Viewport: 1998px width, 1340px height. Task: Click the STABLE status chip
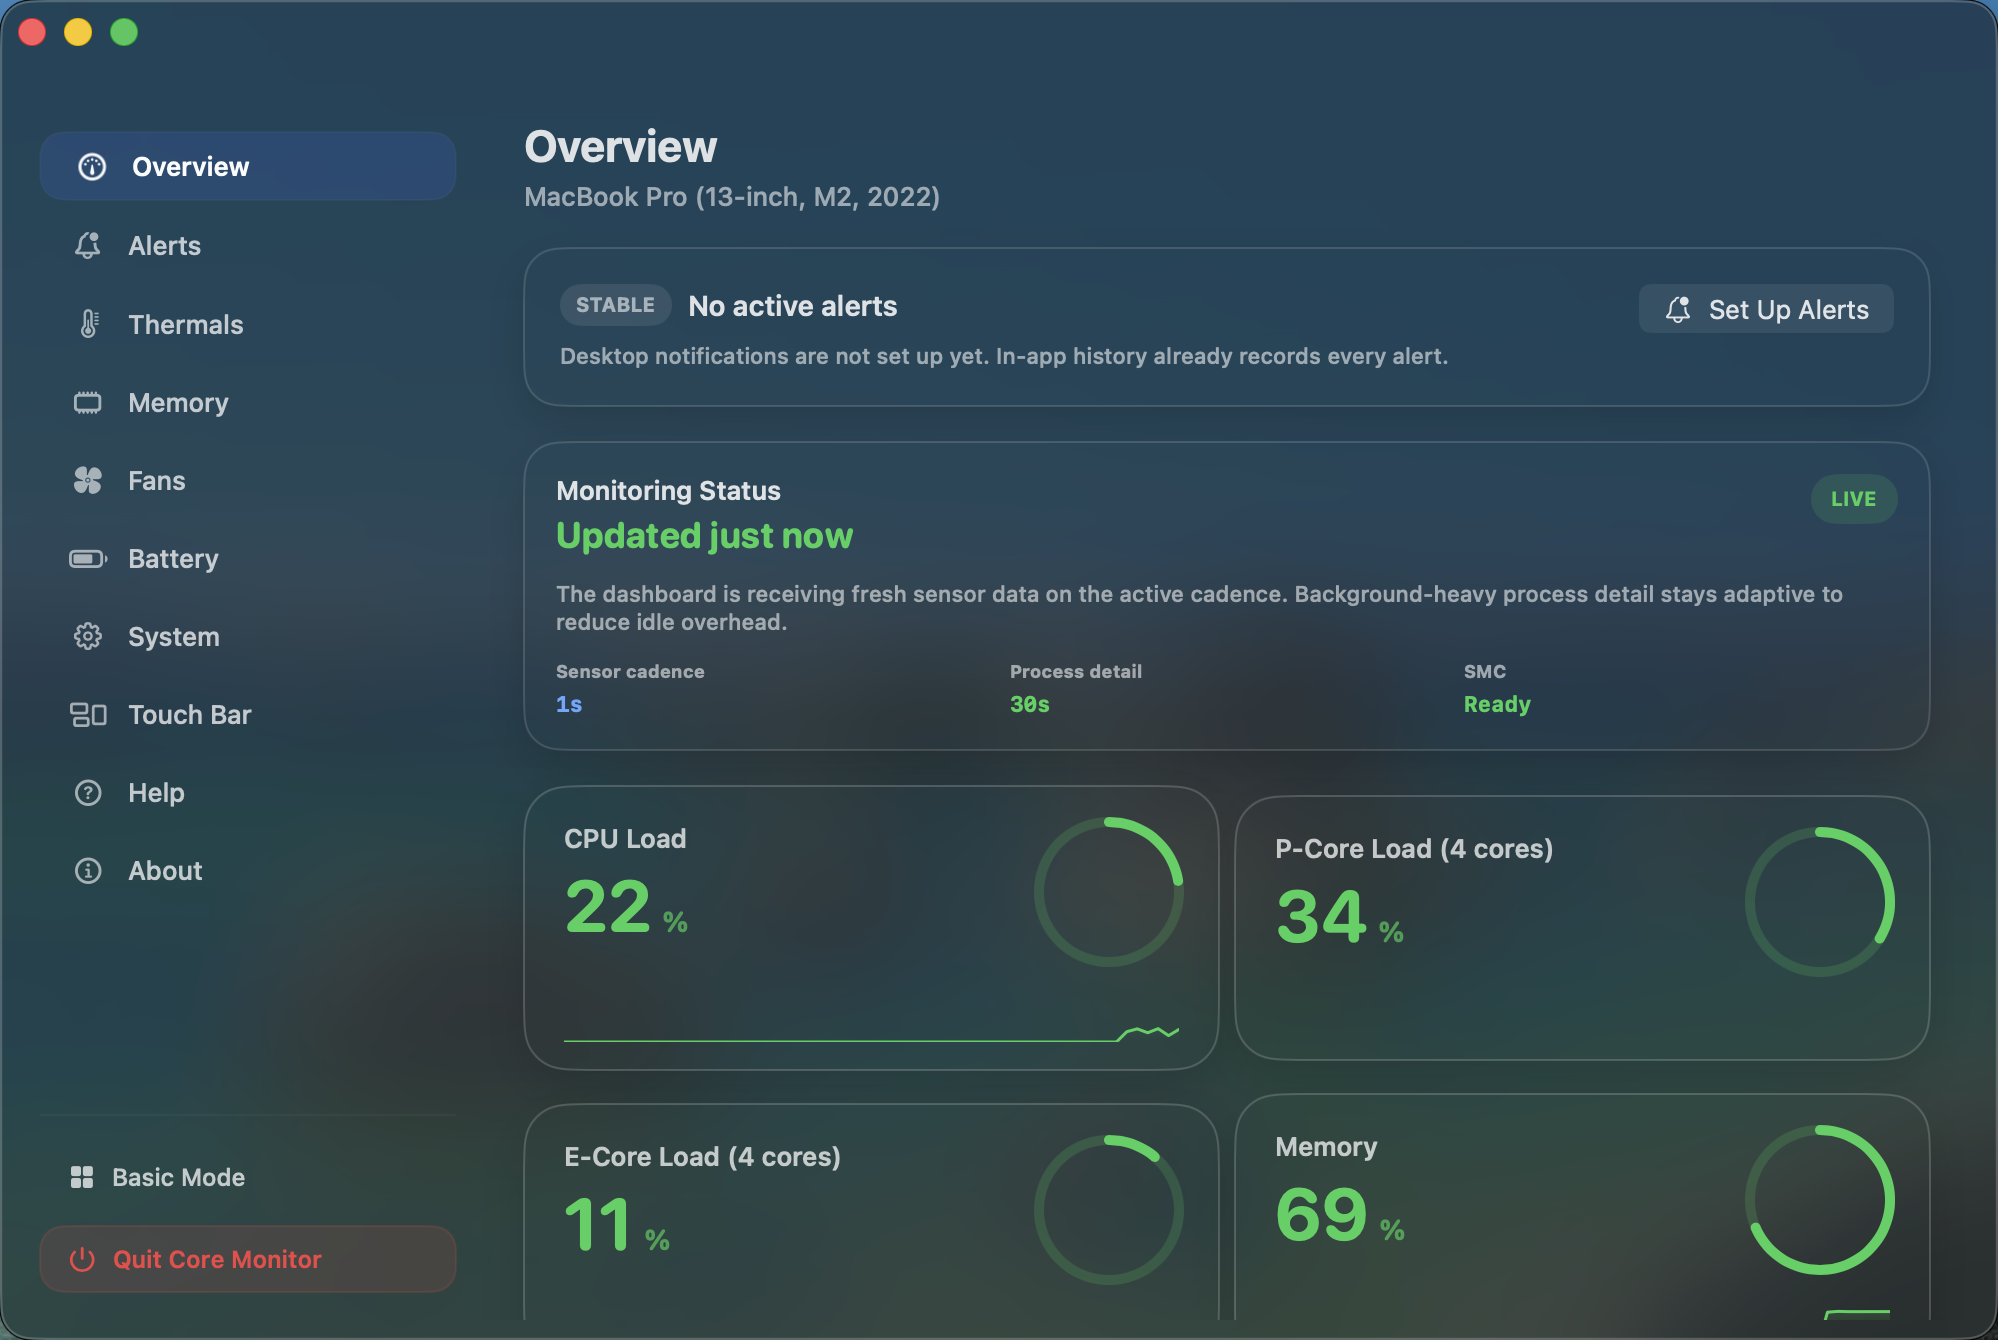[x=615, y=305]
